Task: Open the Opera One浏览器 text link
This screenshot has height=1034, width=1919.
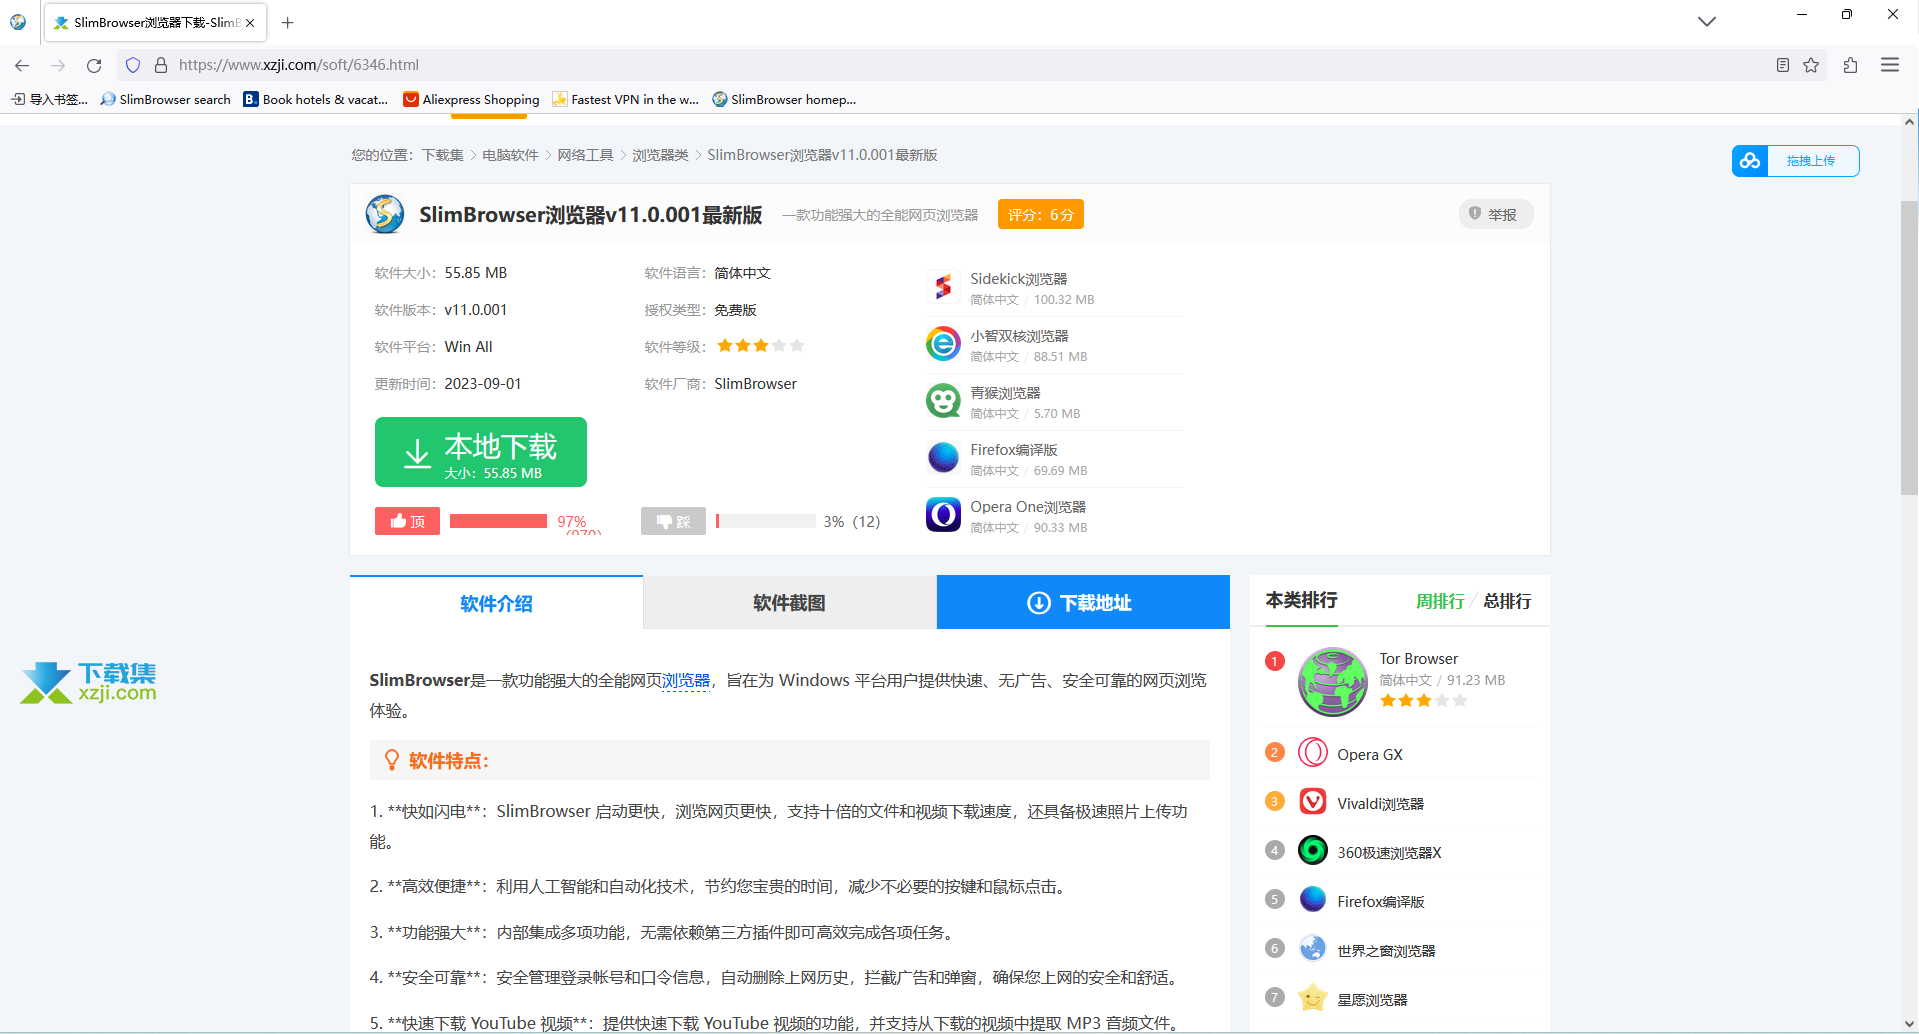Action: [1028, 507]
